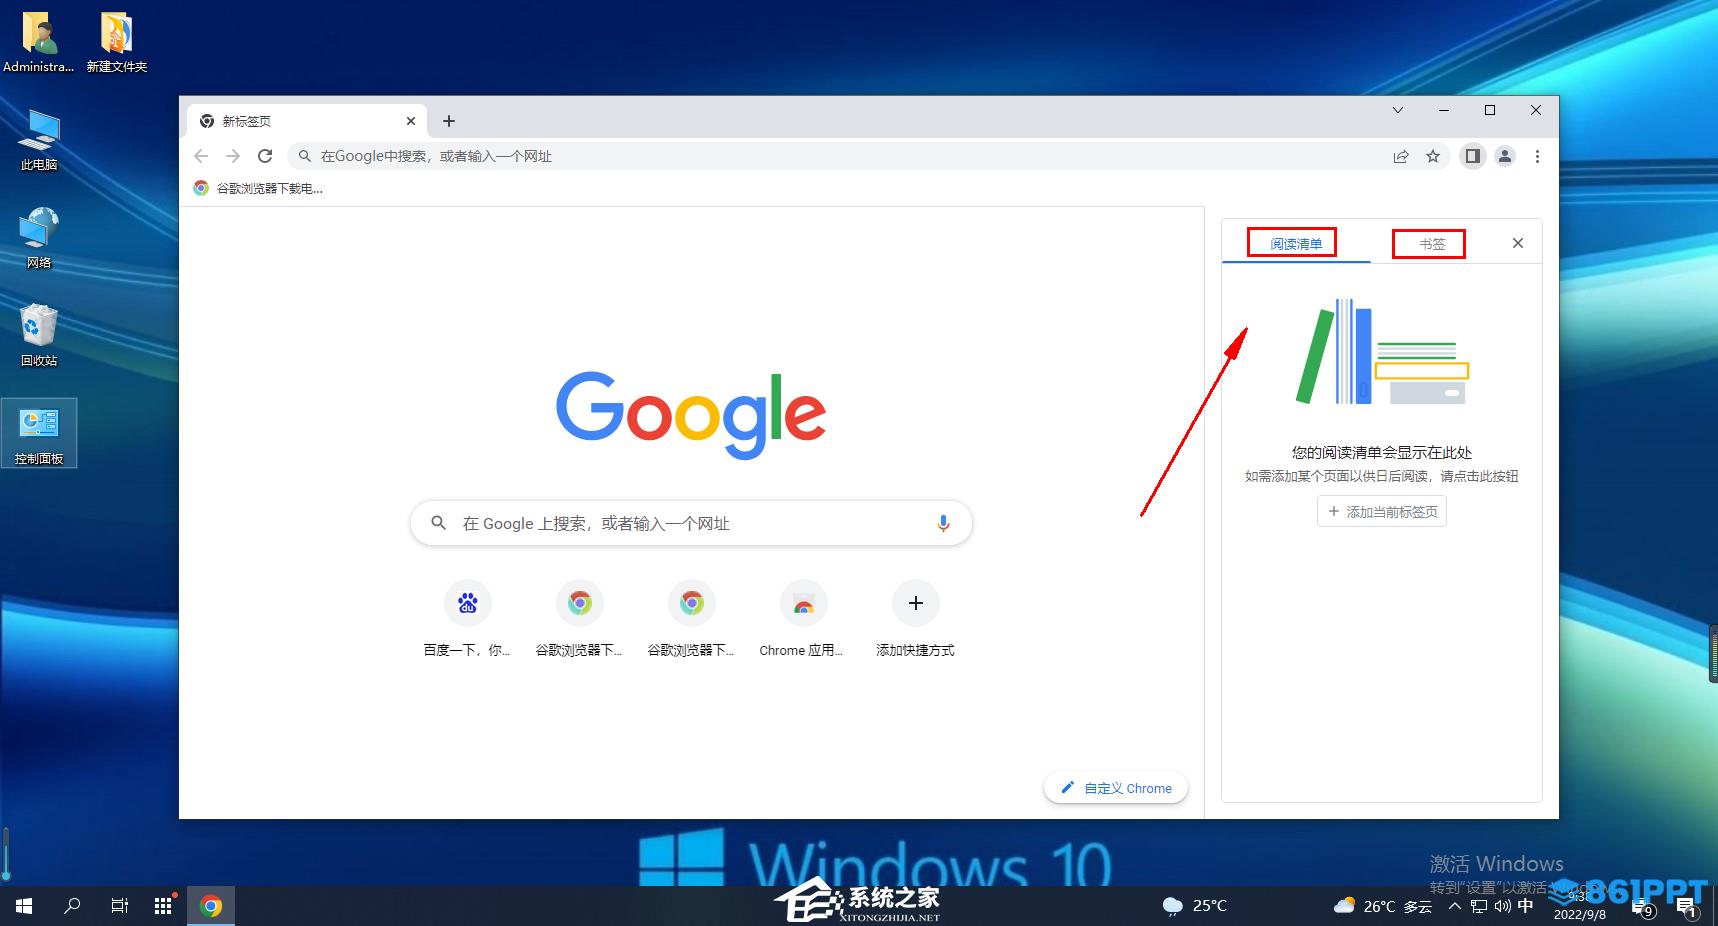Open weather widget showing 25°C
Screen dimensions: 1718x926
(1195, 906)
